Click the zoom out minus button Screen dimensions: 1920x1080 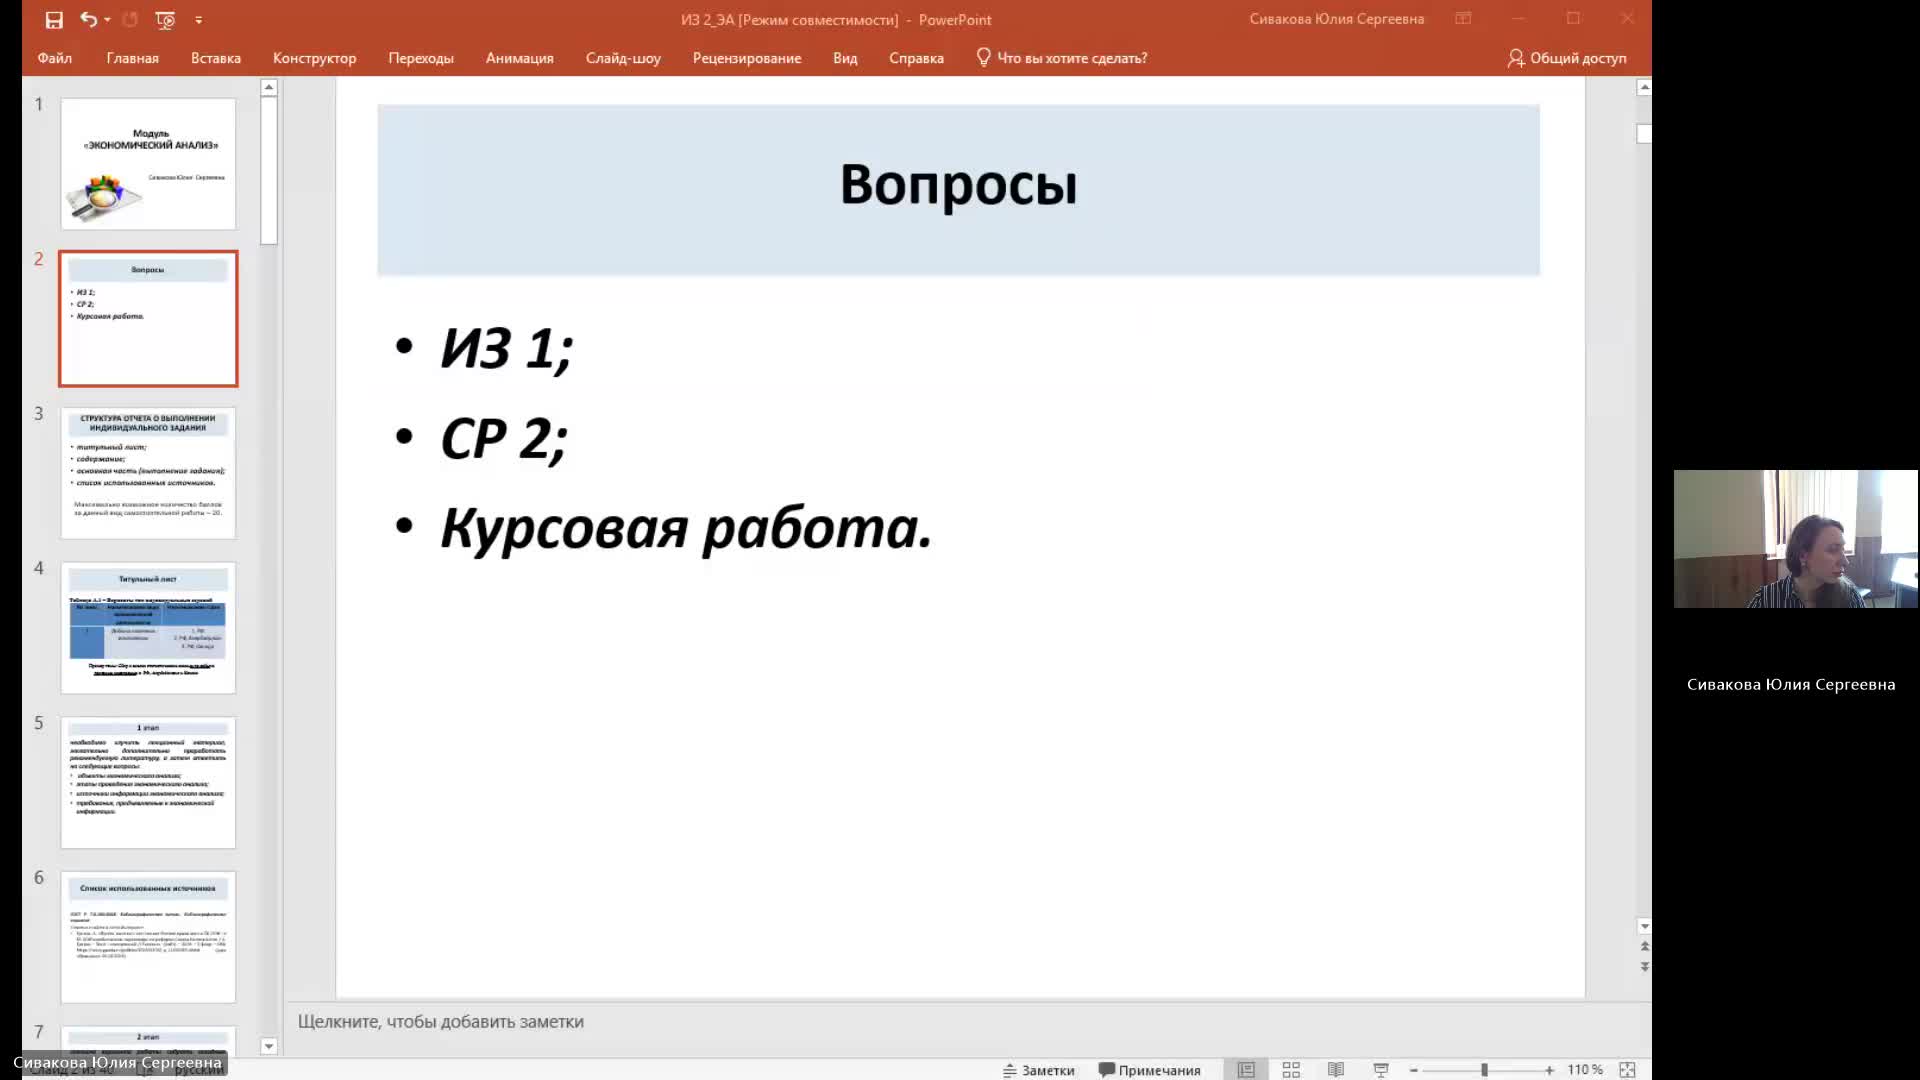(1414, 1070)
